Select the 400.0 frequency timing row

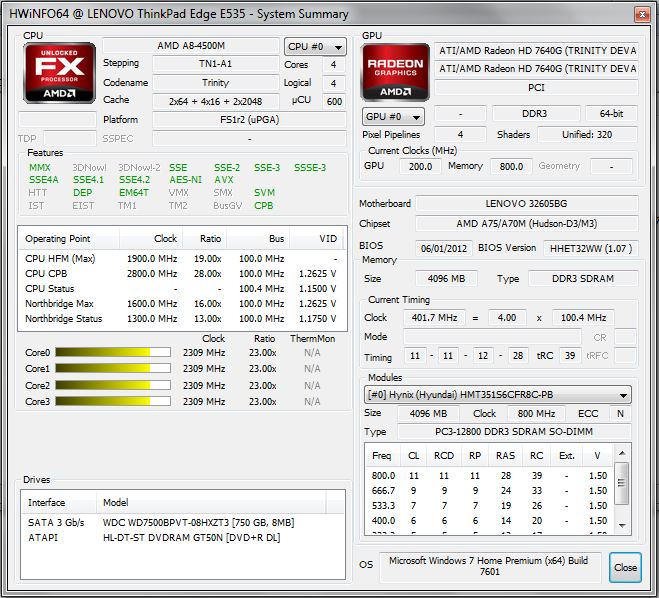pos(490,521)
